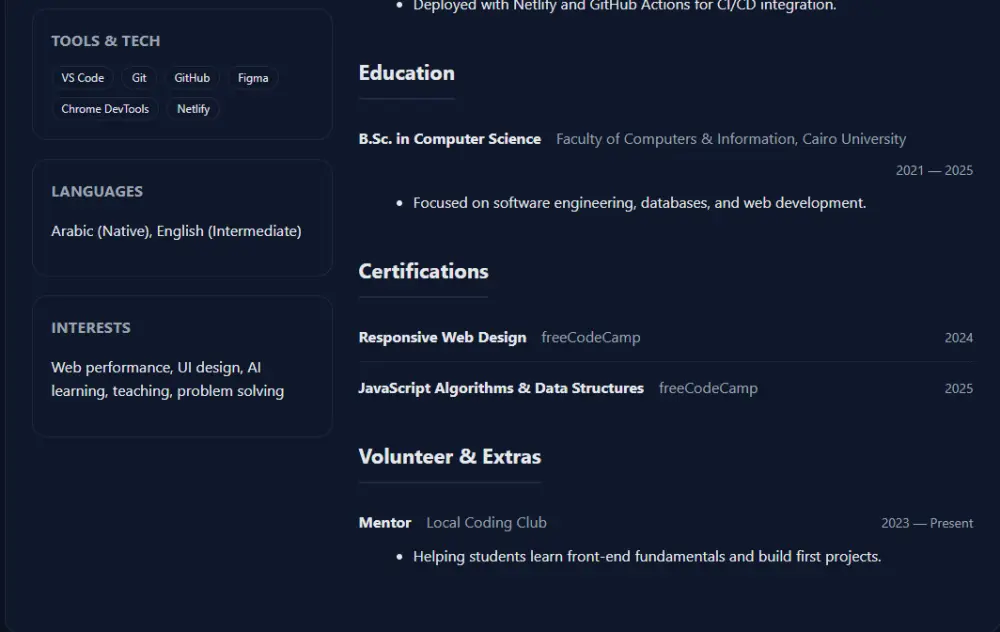This screenshot has height=632, width=1000.
Task: Click the Netlify badge in Tools & Tech
Action: click(192, 108)
